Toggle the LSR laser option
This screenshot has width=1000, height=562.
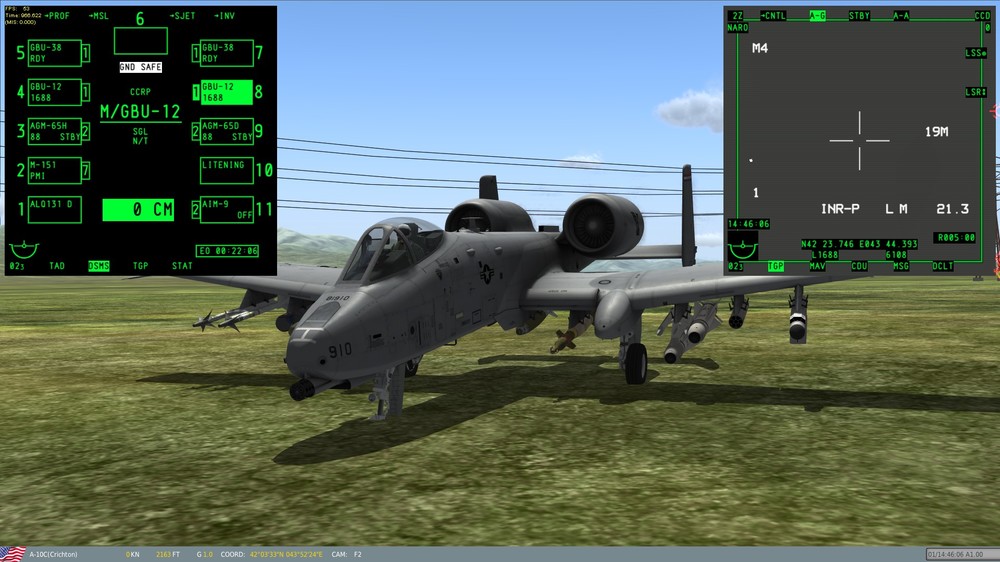976,92
